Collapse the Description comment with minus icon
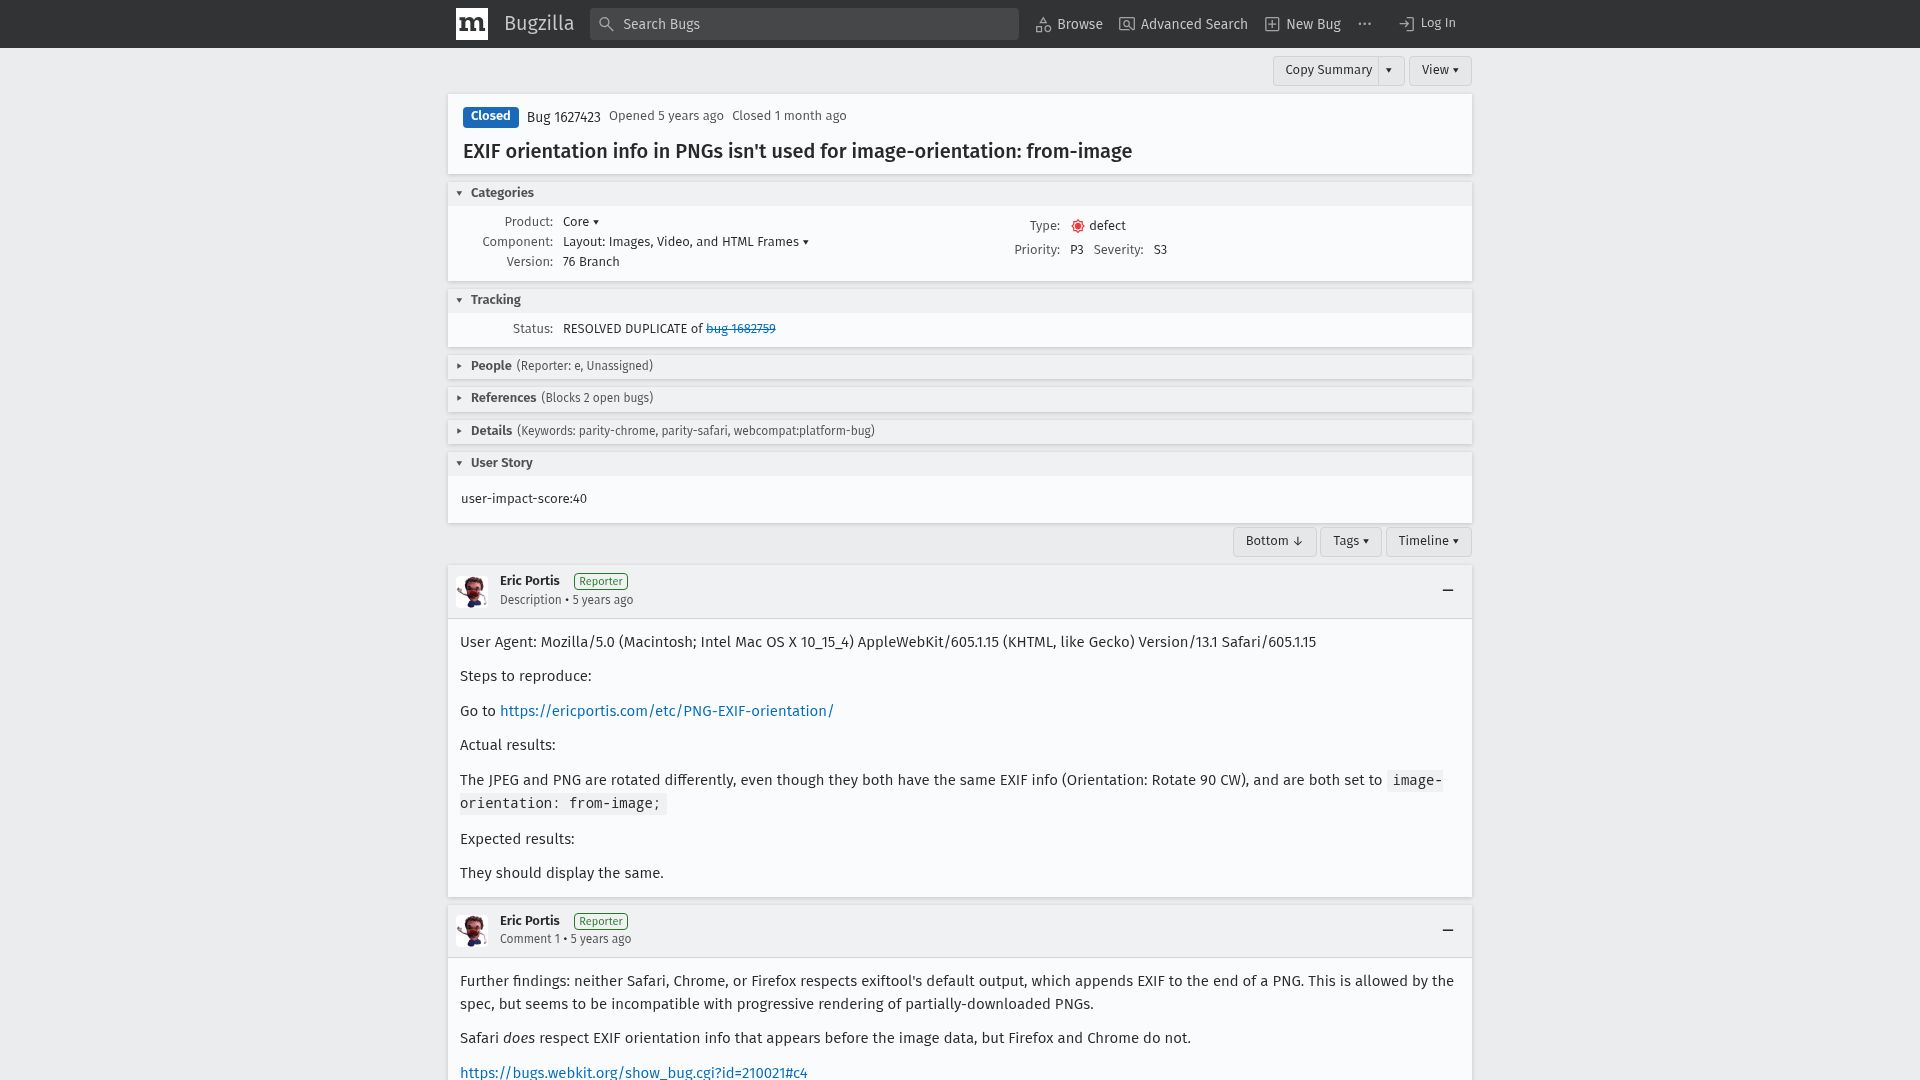This screenshot has width=1920, height=1080. tap(1447, 590)
